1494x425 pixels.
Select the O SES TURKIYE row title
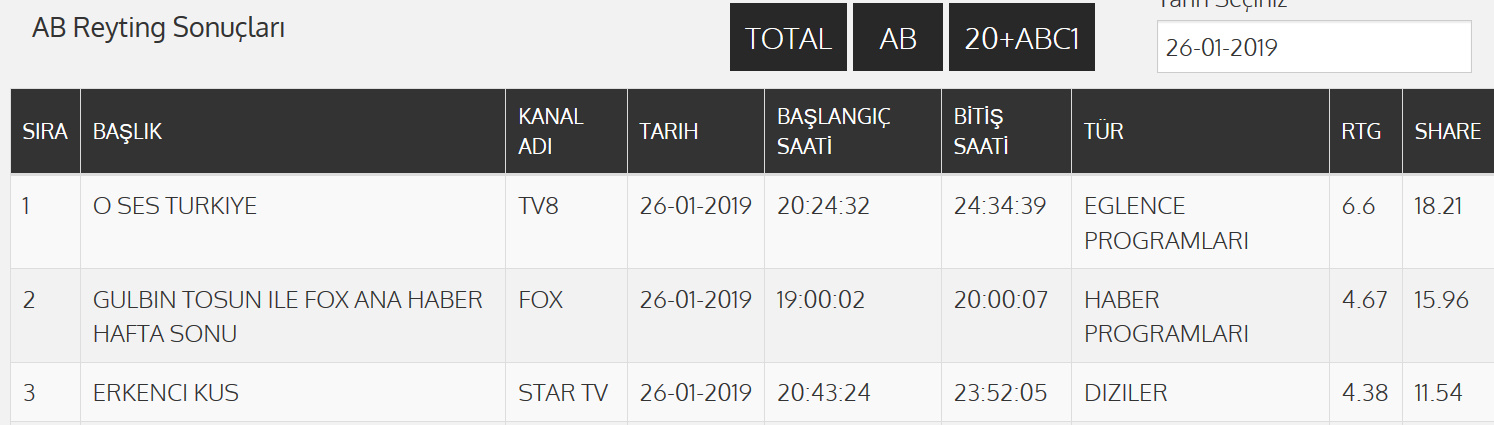click(175, 207)
